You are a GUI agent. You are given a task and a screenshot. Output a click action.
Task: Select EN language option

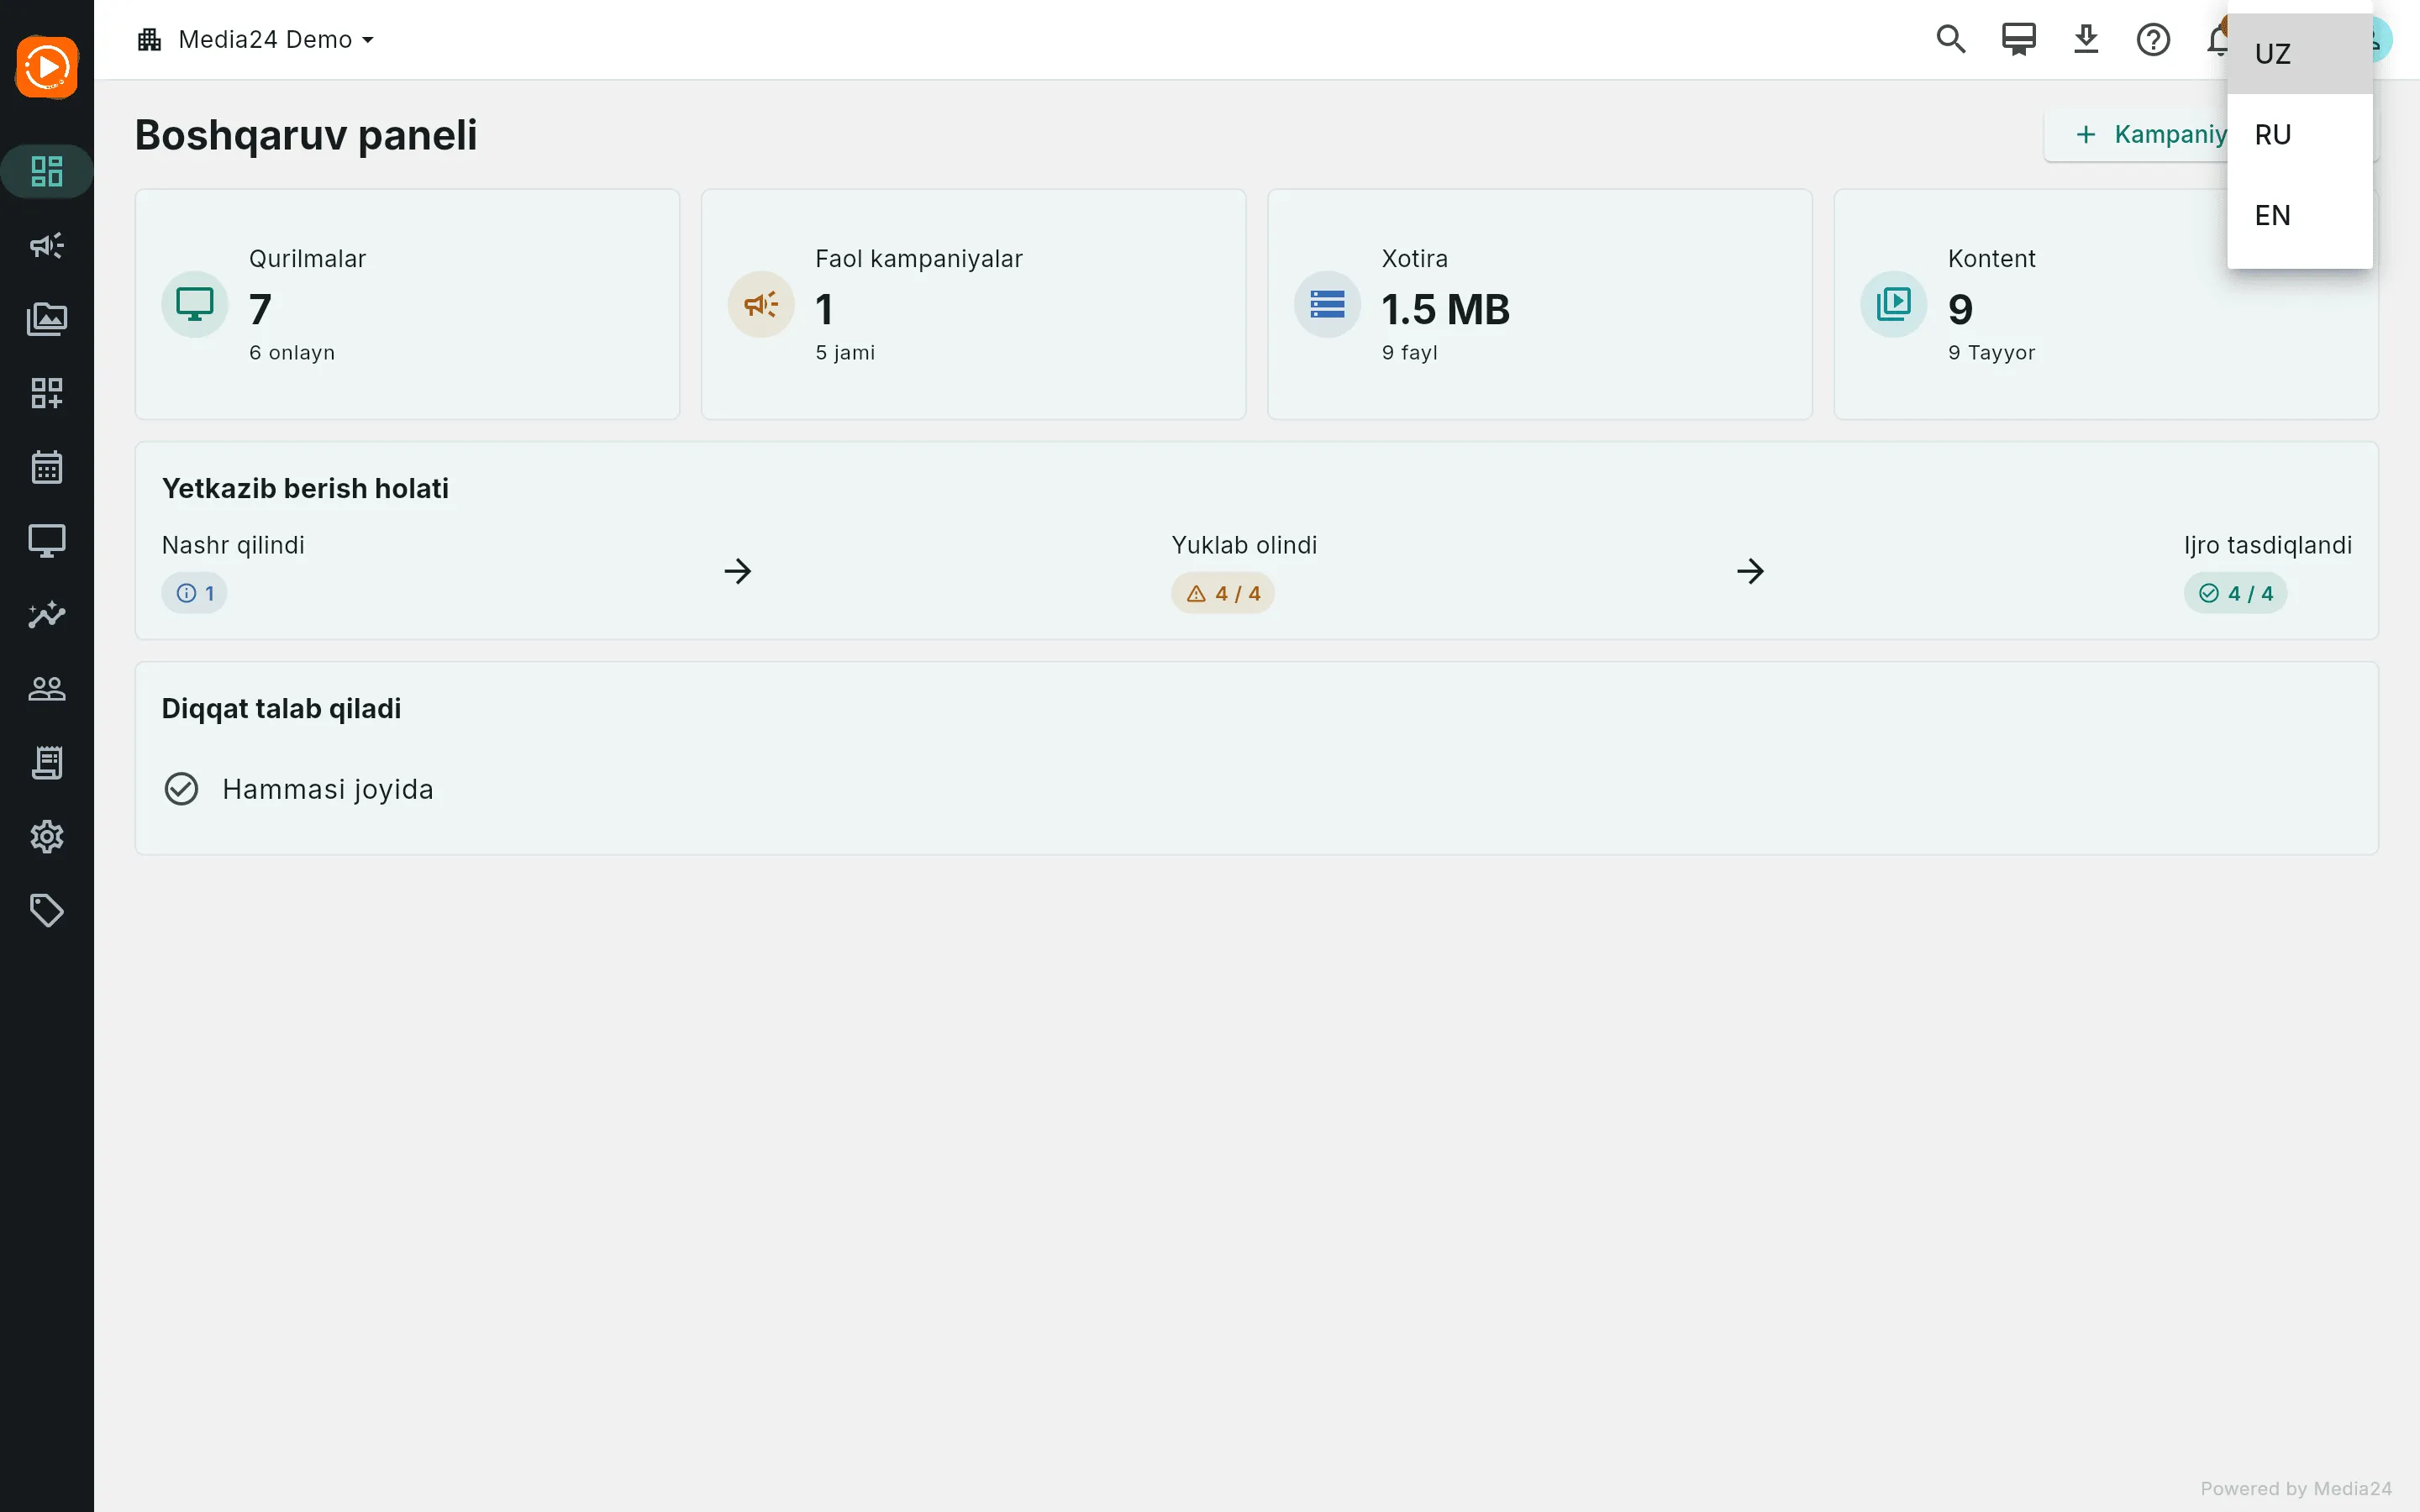tap(2300, 216)
